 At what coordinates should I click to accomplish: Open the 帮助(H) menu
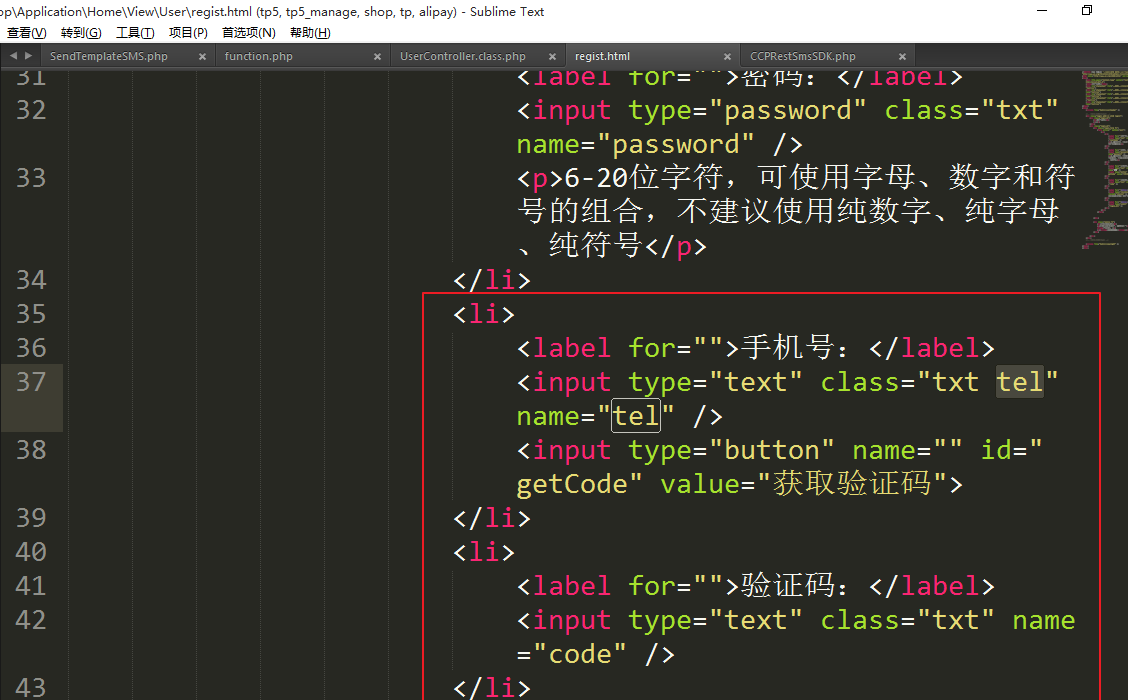point(310,33)
